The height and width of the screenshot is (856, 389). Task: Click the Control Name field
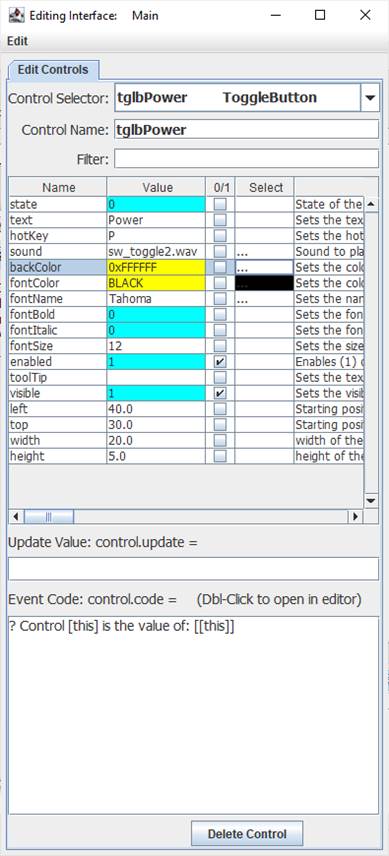coord(247,130)
